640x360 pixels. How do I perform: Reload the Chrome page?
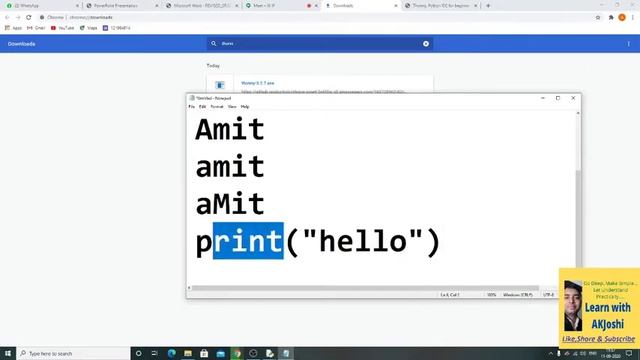29,18
